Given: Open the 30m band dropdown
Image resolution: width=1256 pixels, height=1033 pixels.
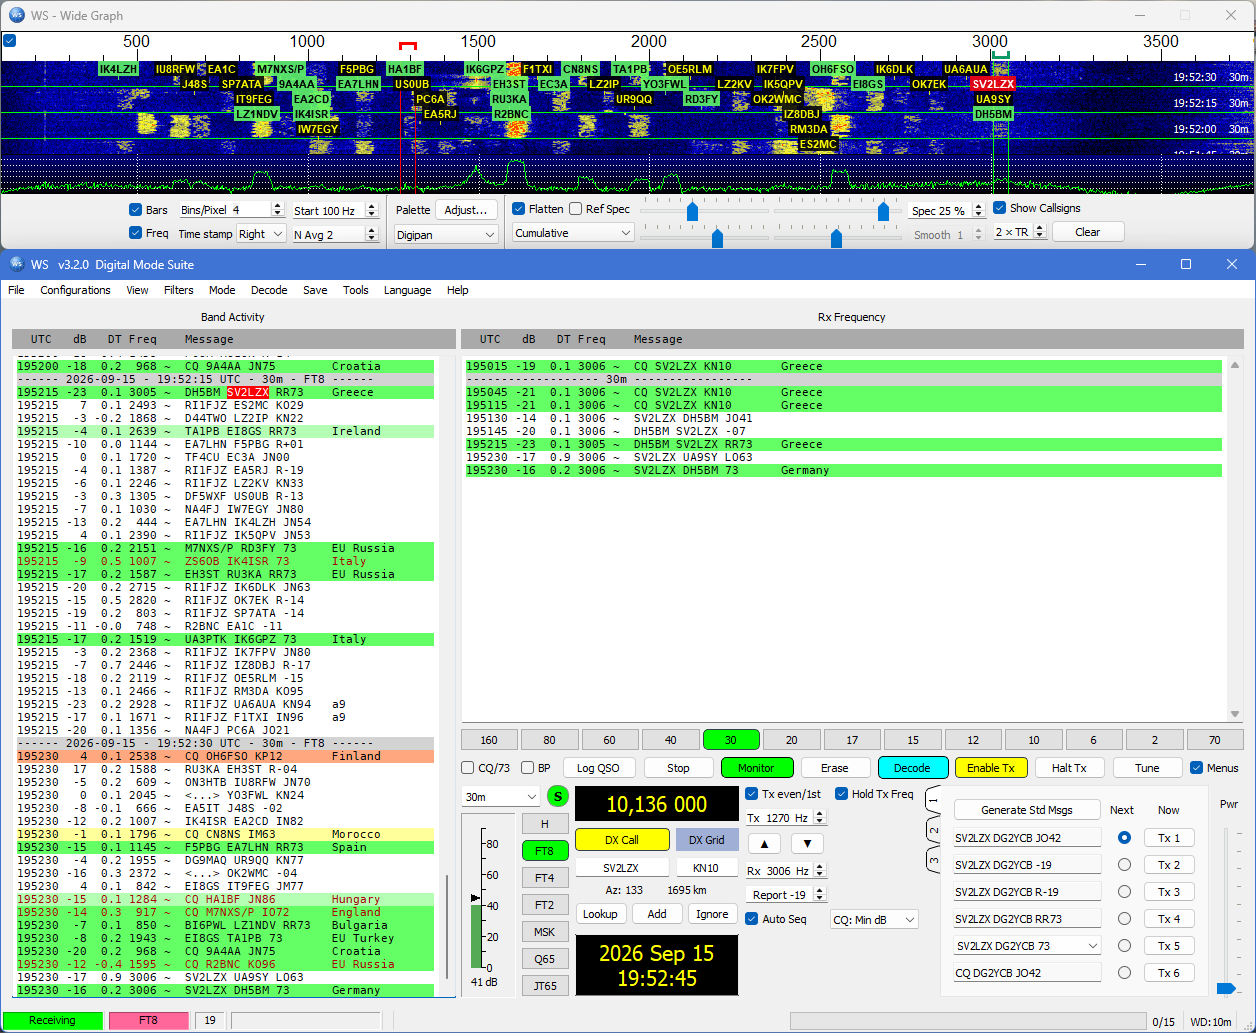Looking at the screenshot, I should click(501, 797).
